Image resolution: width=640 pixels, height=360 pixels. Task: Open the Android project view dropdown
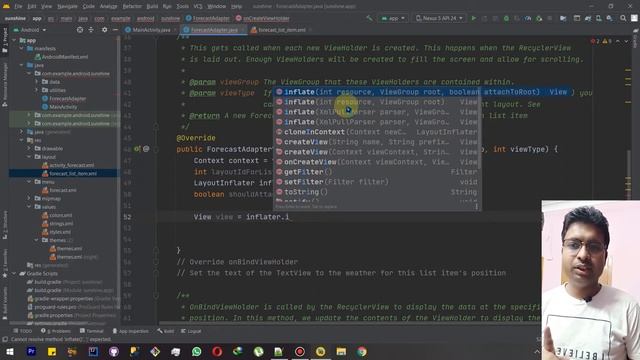click(29, 30)
